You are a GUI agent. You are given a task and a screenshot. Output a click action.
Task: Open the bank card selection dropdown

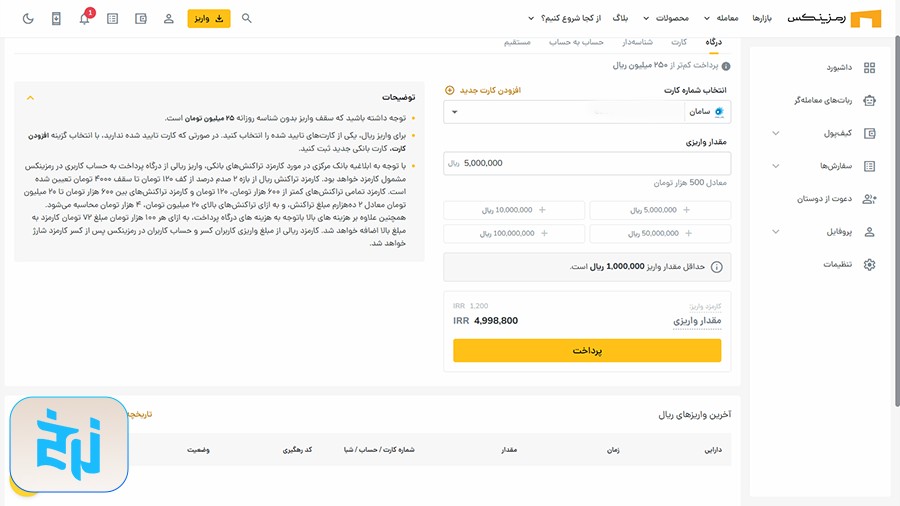(587, 112)
